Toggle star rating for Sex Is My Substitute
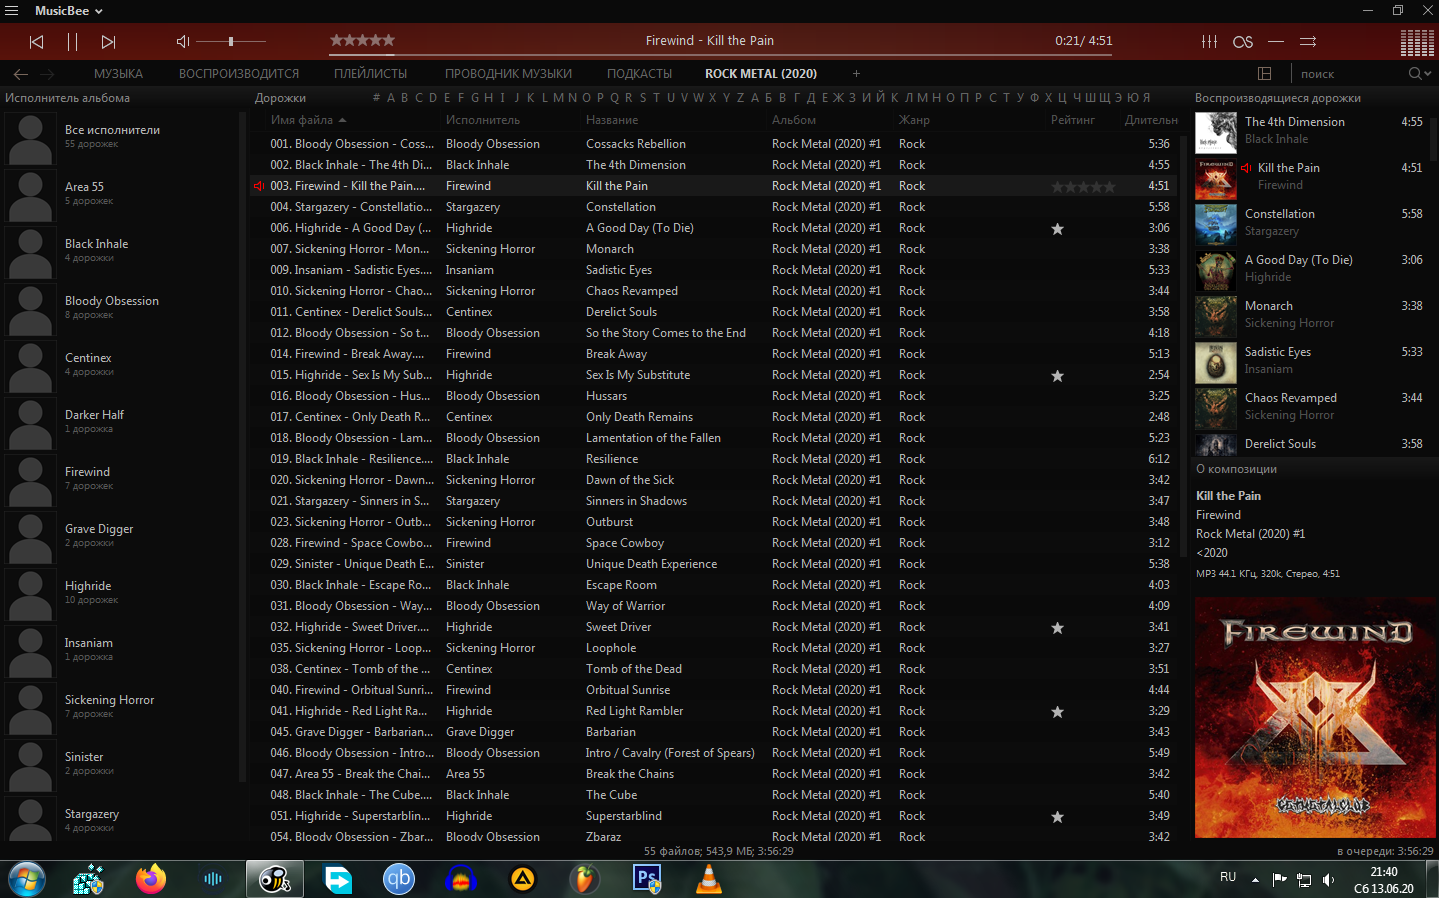The height and width of the screenshot is (898, 1439). tap(1057, 376)
